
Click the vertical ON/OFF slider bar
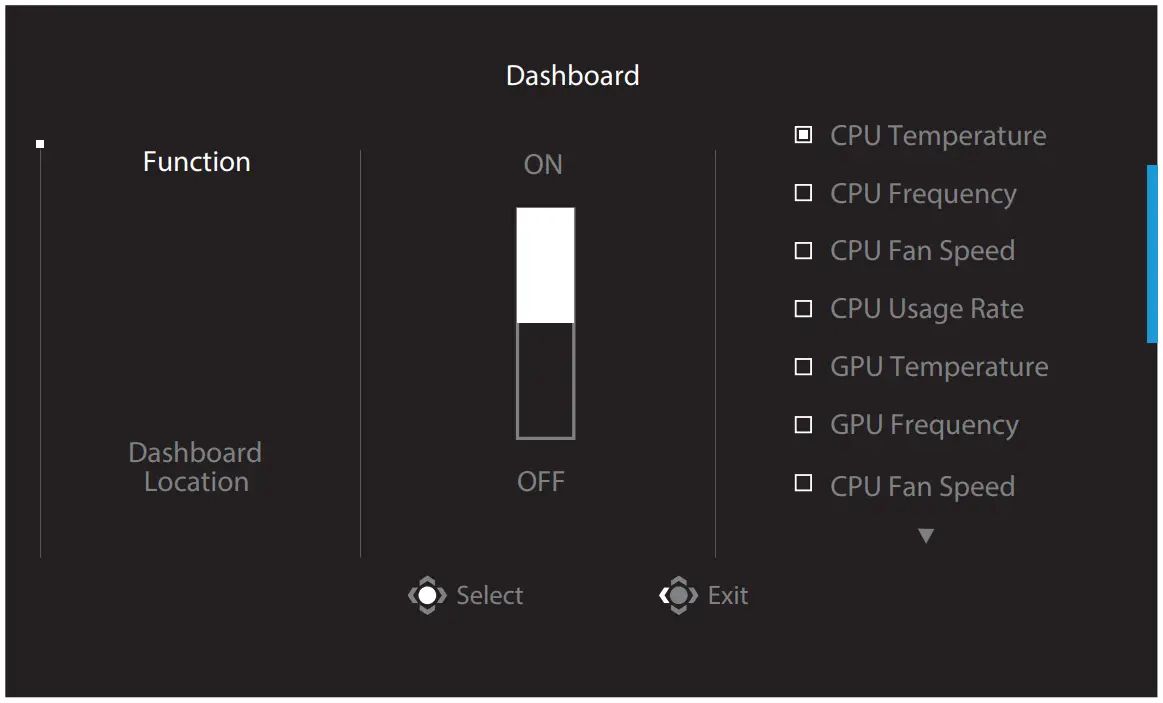(544, 323)
